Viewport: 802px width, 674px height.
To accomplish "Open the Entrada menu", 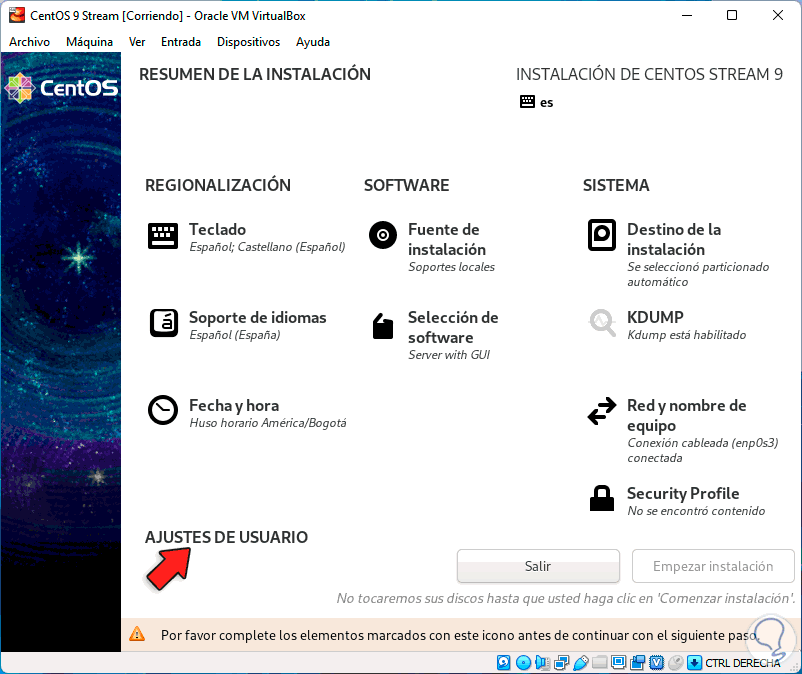I will [181, 42].
